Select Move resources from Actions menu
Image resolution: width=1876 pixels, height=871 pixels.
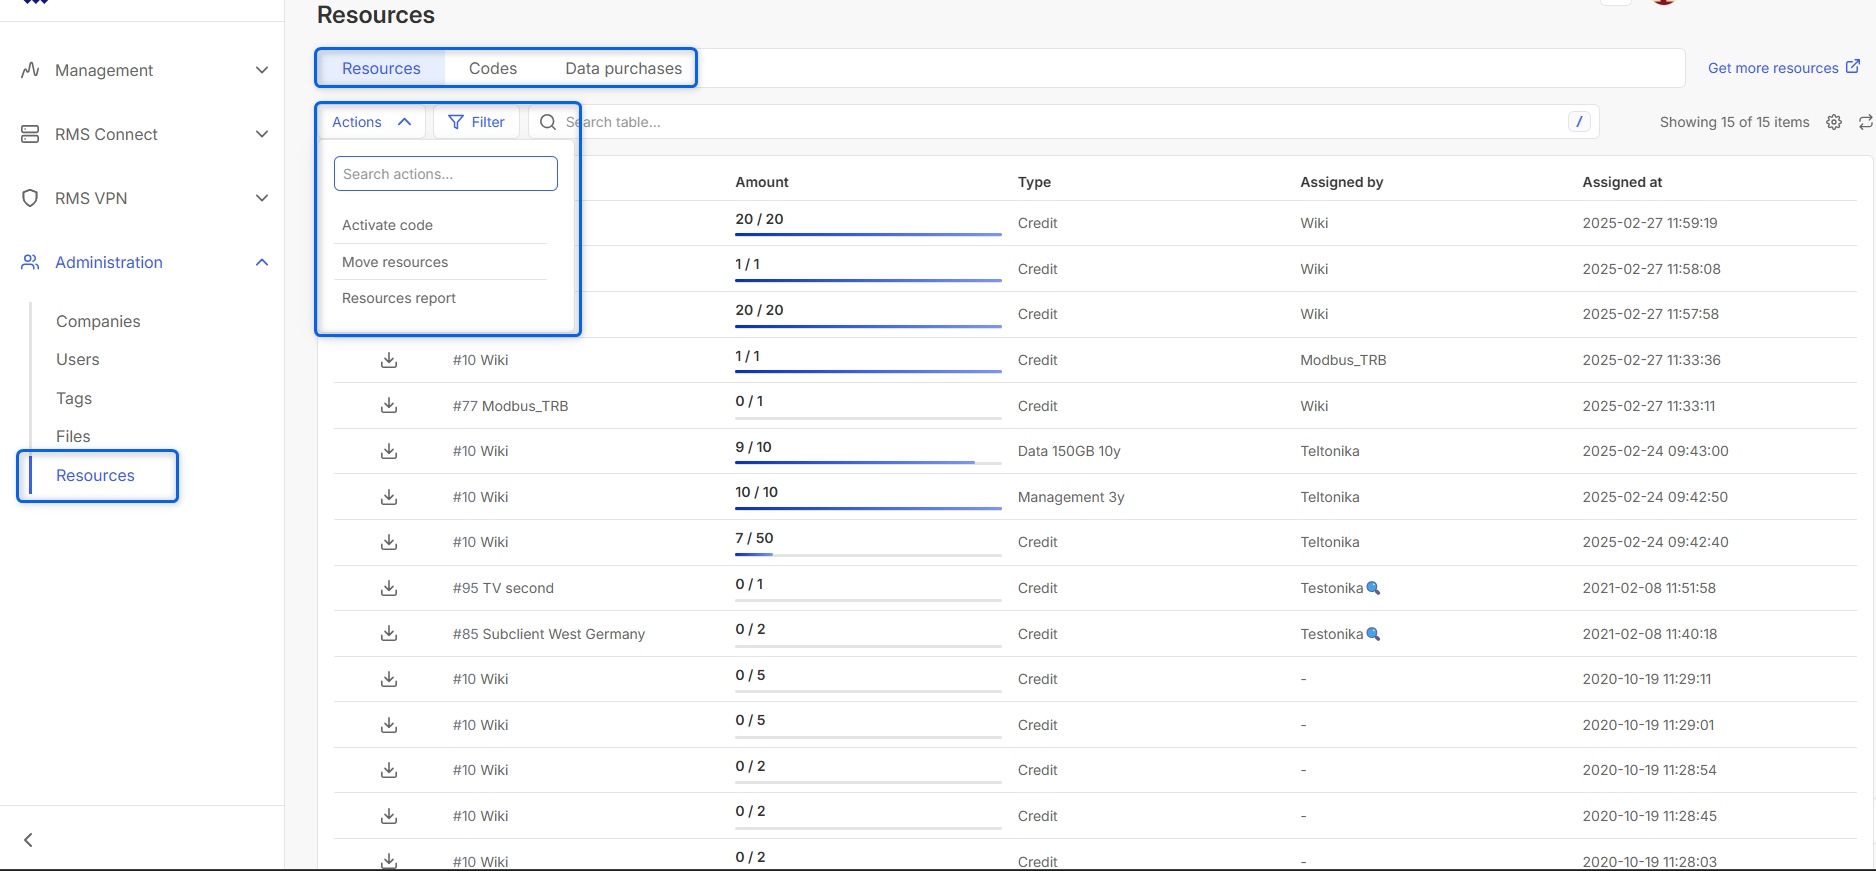(395, 262)
